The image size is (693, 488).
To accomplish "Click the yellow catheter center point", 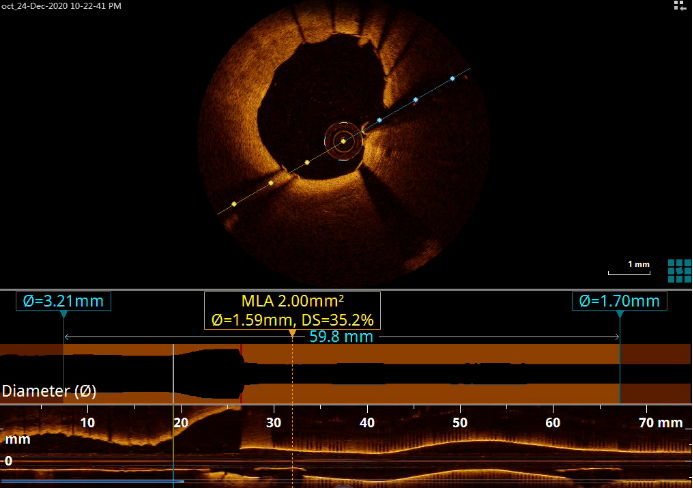I will (343, 141).
